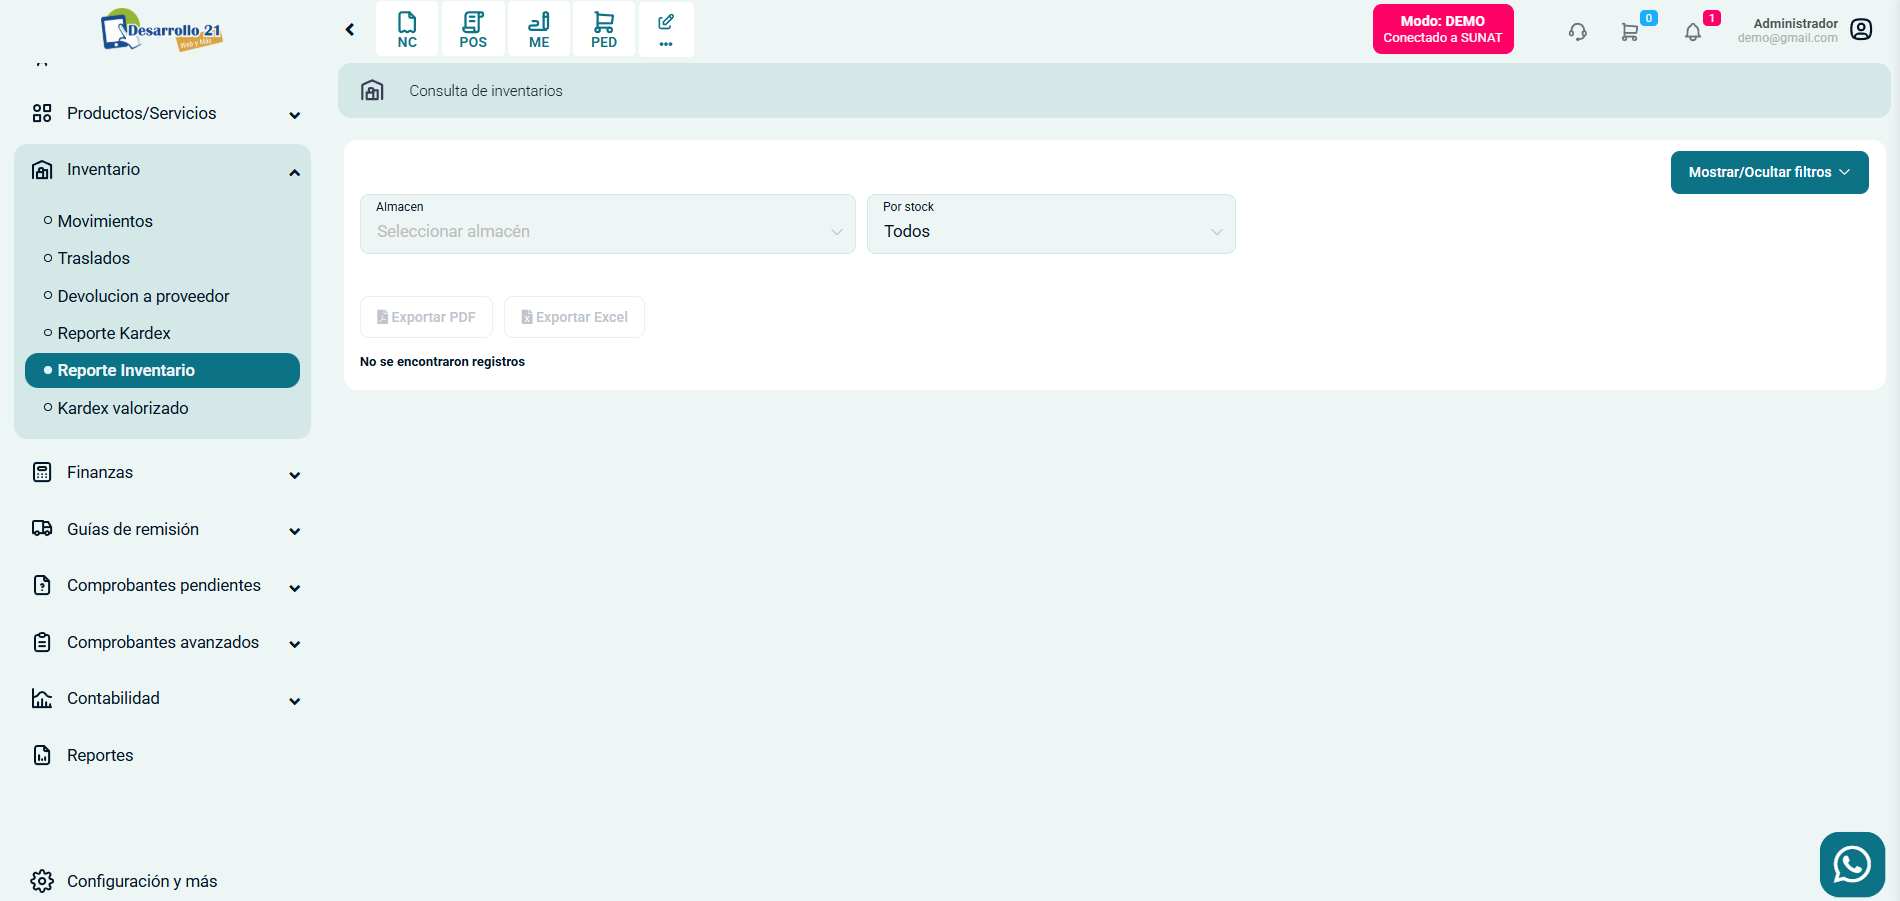This screenshot has width=1900, height=901.
Task: Open the PED cart shortcut
Action: coord(604,29)
